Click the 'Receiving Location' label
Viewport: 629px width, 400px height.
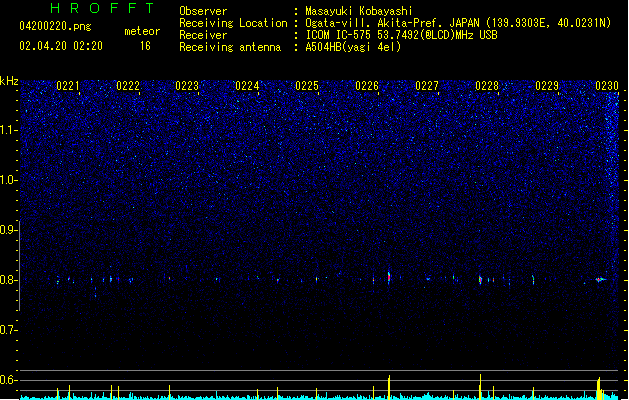click(x=233, y=23)
